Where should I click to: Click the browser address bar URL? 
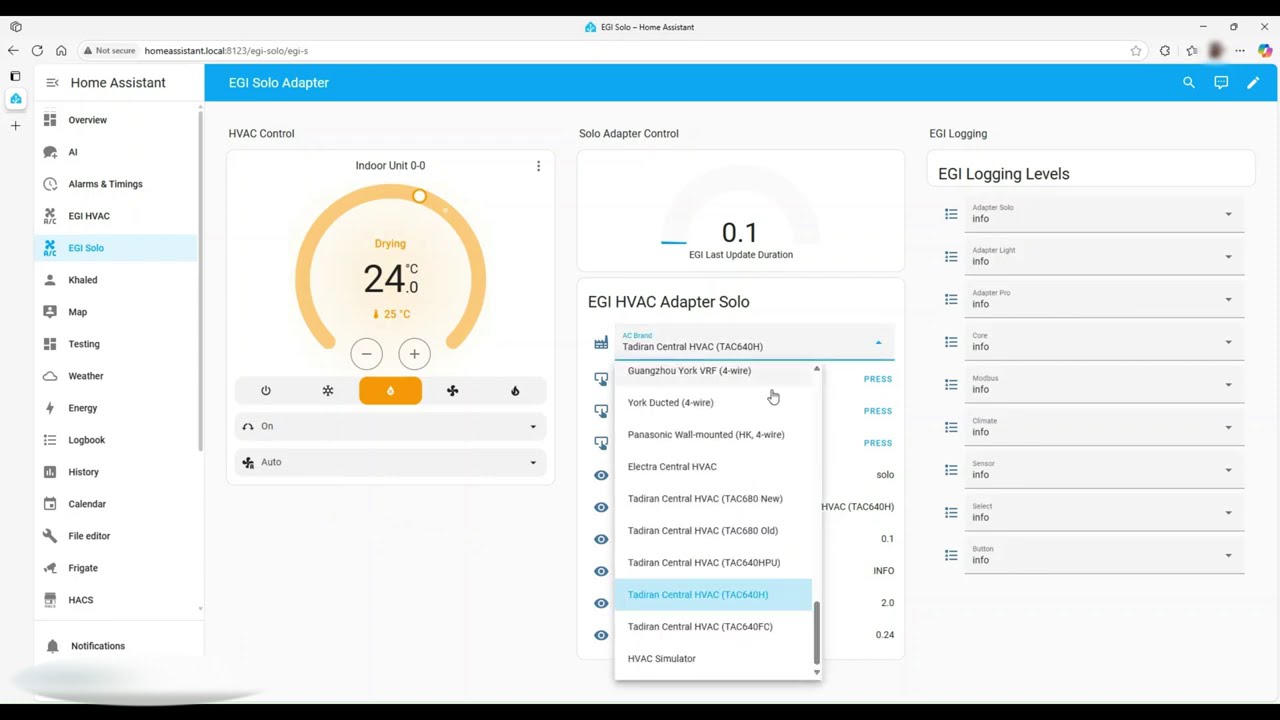point(226,51)
